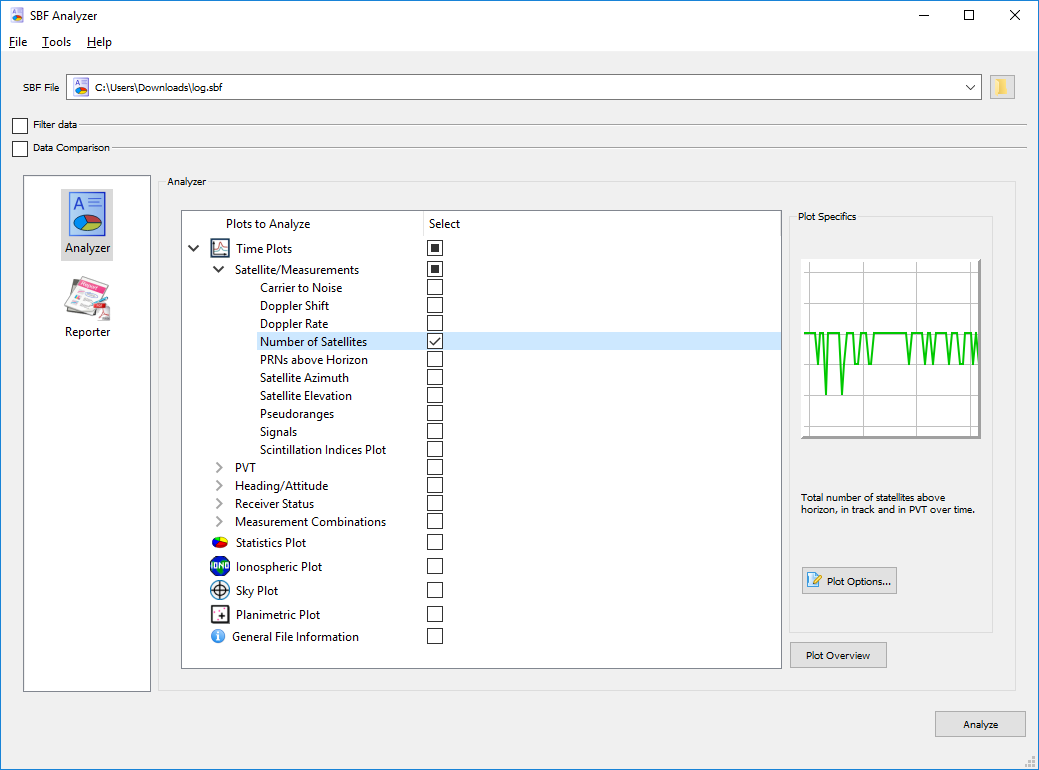Tick the PVT checkbox
1039x770 pixels.
[435, 467]
